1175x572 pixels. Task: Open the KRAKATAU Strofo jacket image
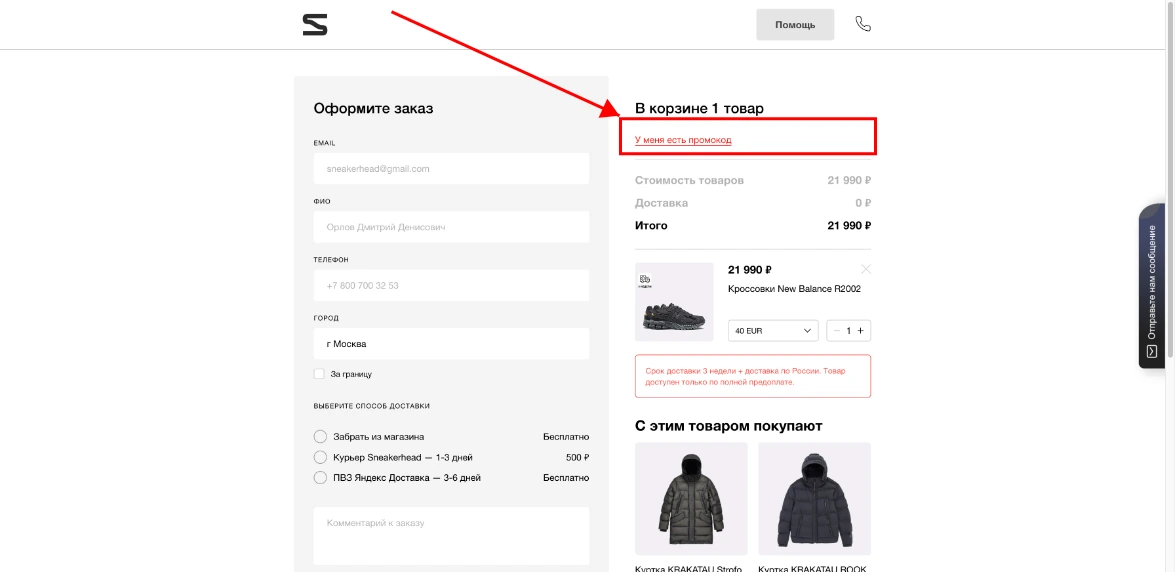pyautogui.click(x=691, y=499)
